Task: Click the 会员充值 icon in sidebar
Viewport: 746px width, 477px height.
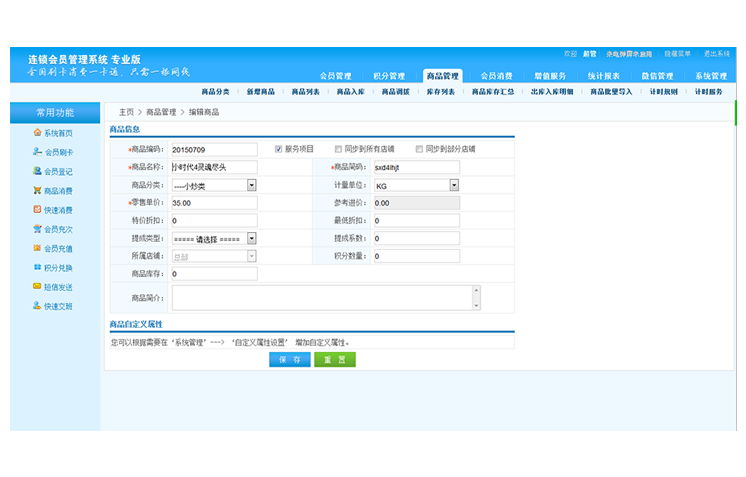Action: pos(37,249)
